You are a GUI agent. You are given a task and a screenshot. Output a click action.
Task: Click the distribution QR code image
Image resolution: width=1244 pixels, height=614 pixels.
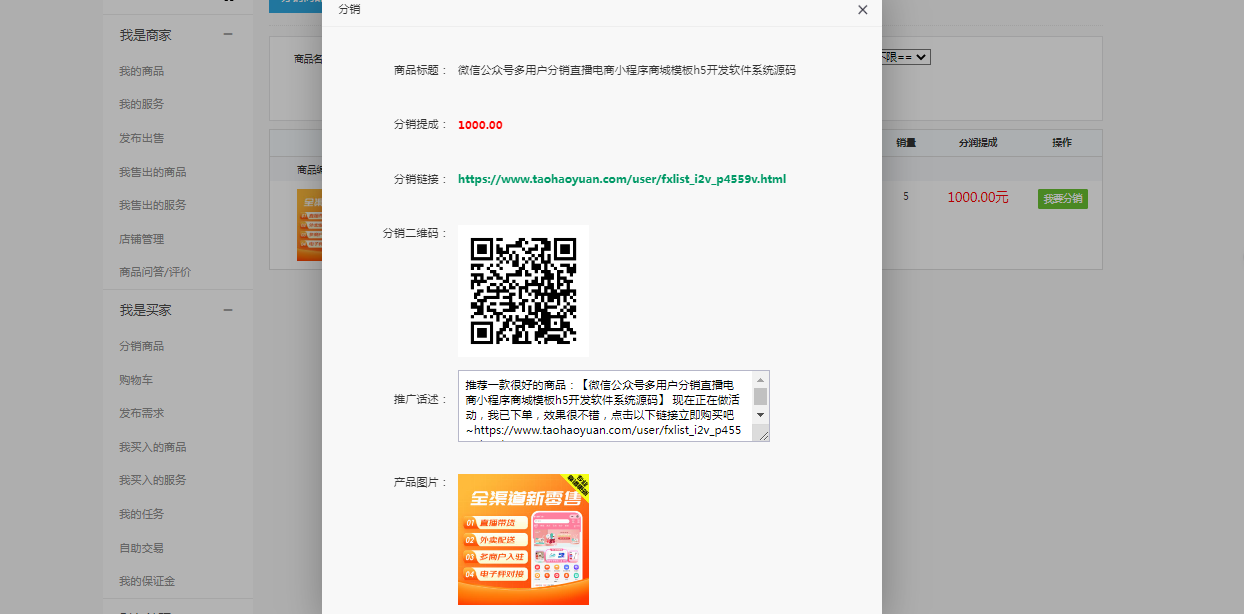coord(523,291)
